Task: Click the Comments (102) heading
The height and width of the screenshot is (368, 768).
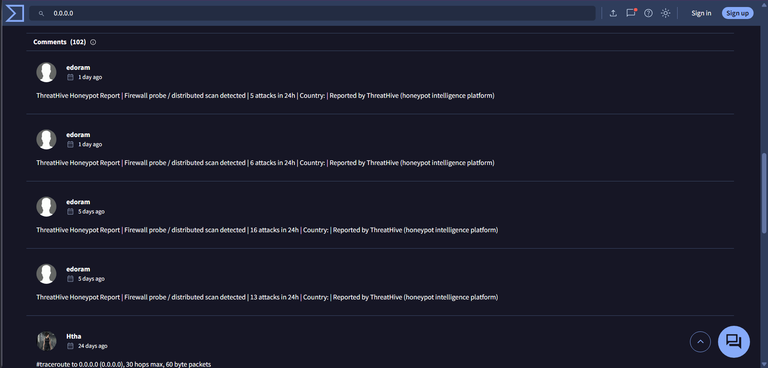Action: tap(59, 42)
